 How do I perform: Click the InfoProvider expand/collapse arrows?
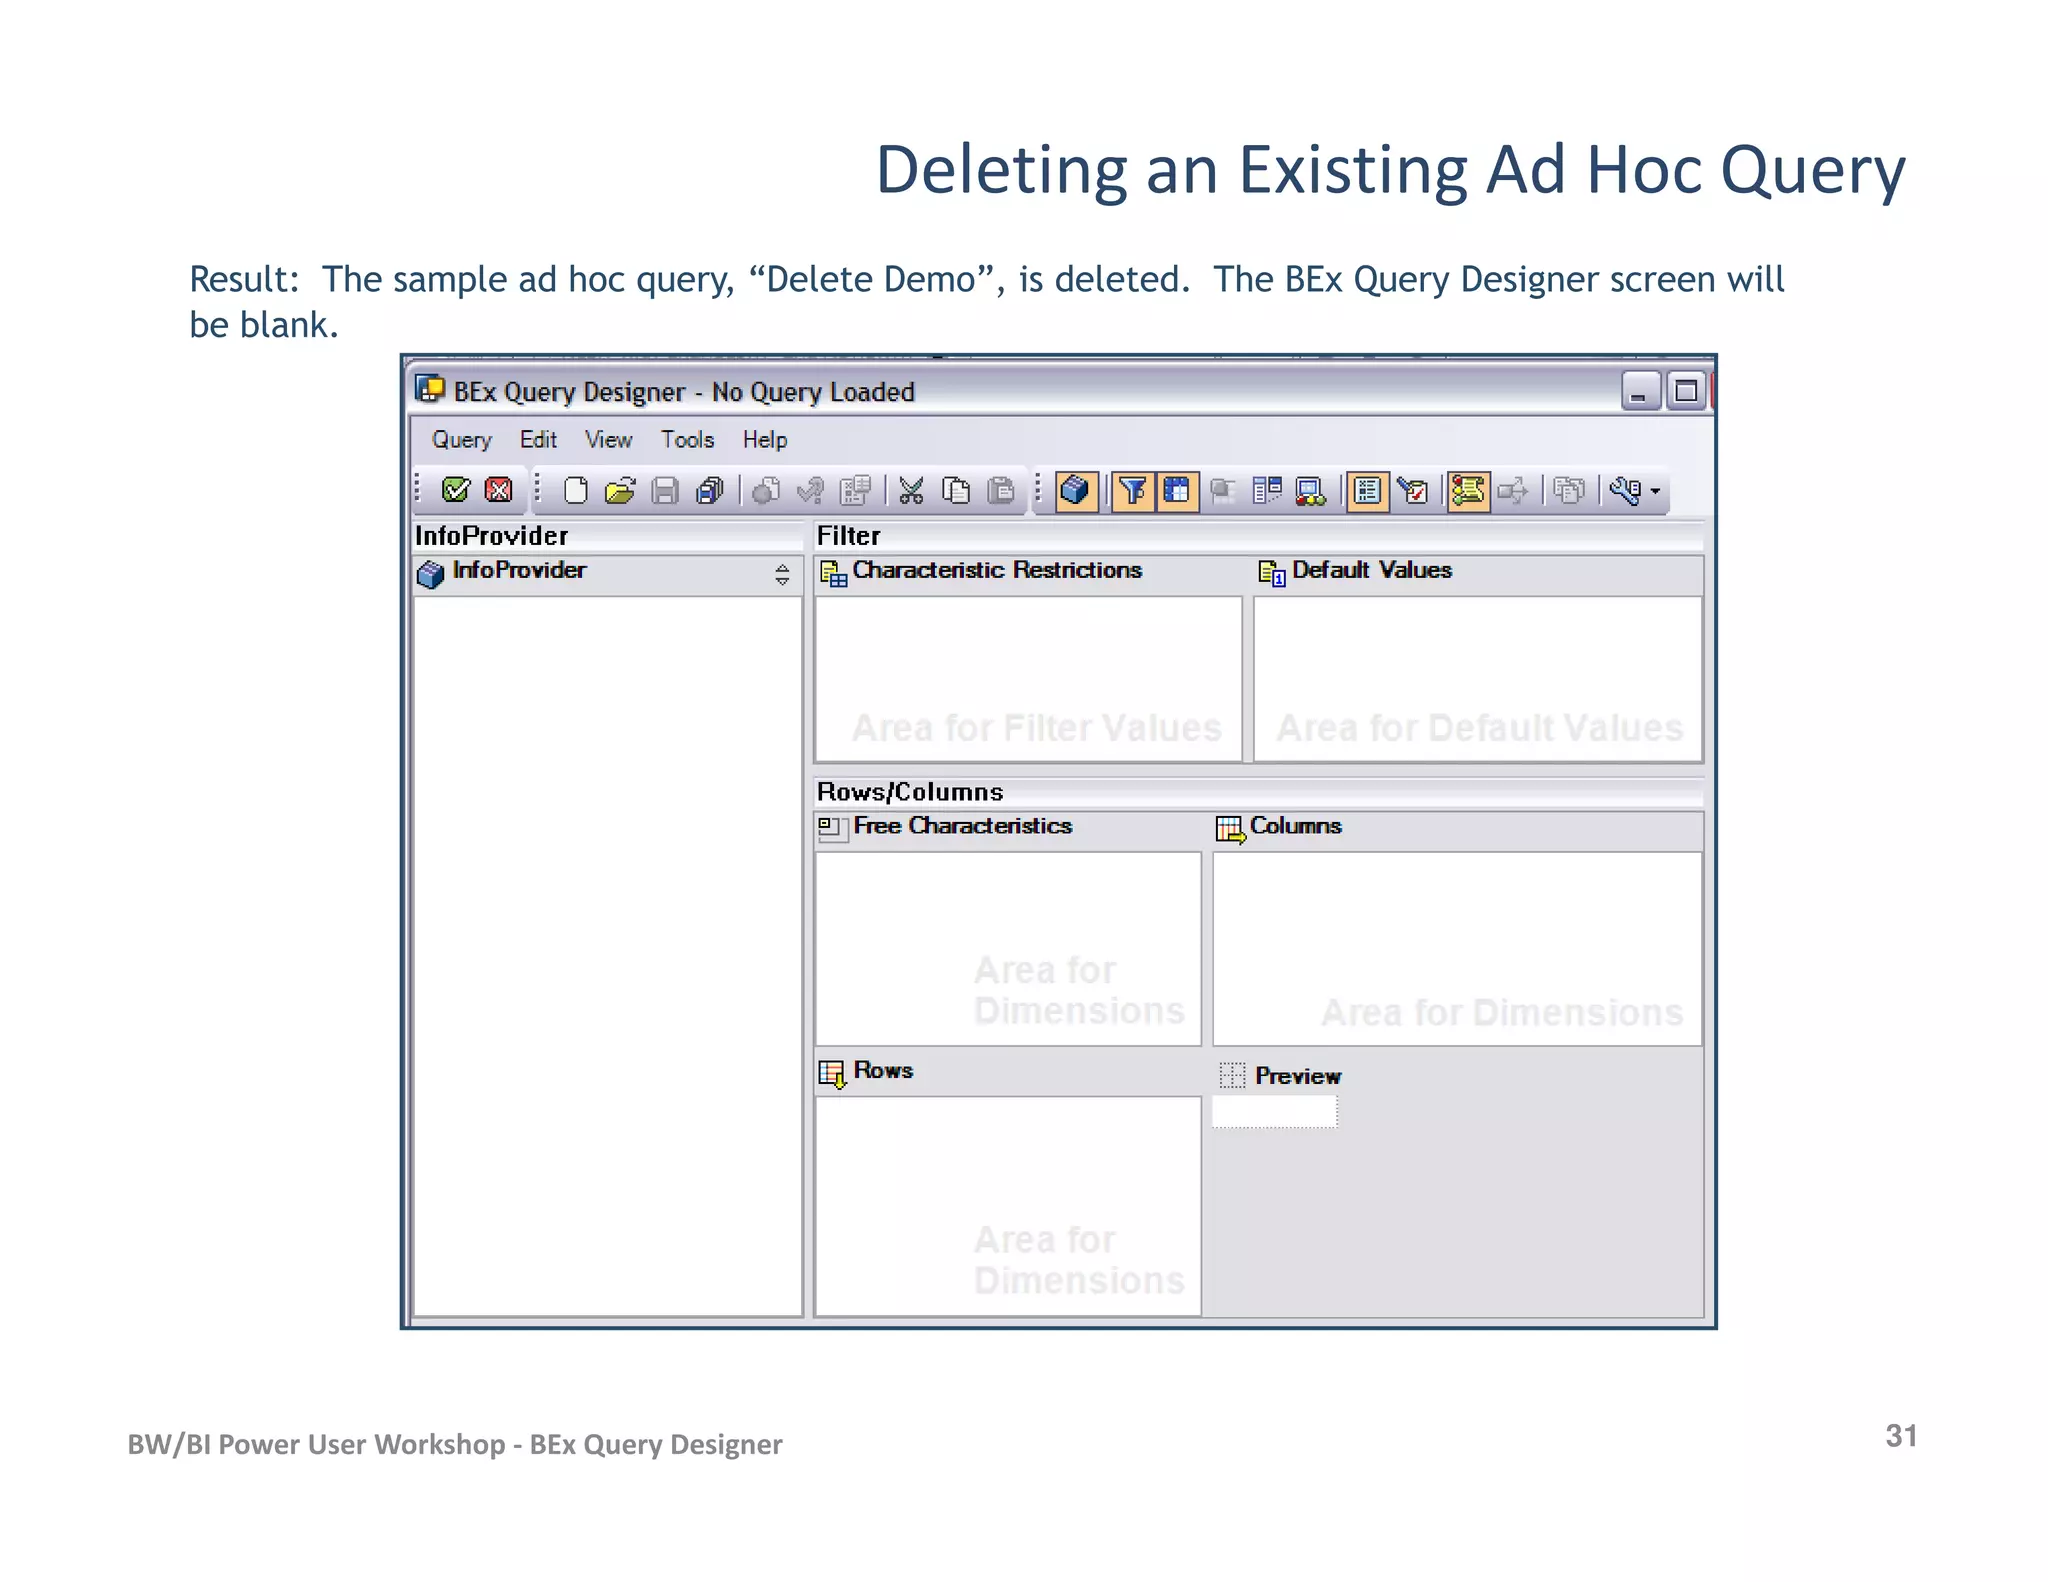pos(782,575)
